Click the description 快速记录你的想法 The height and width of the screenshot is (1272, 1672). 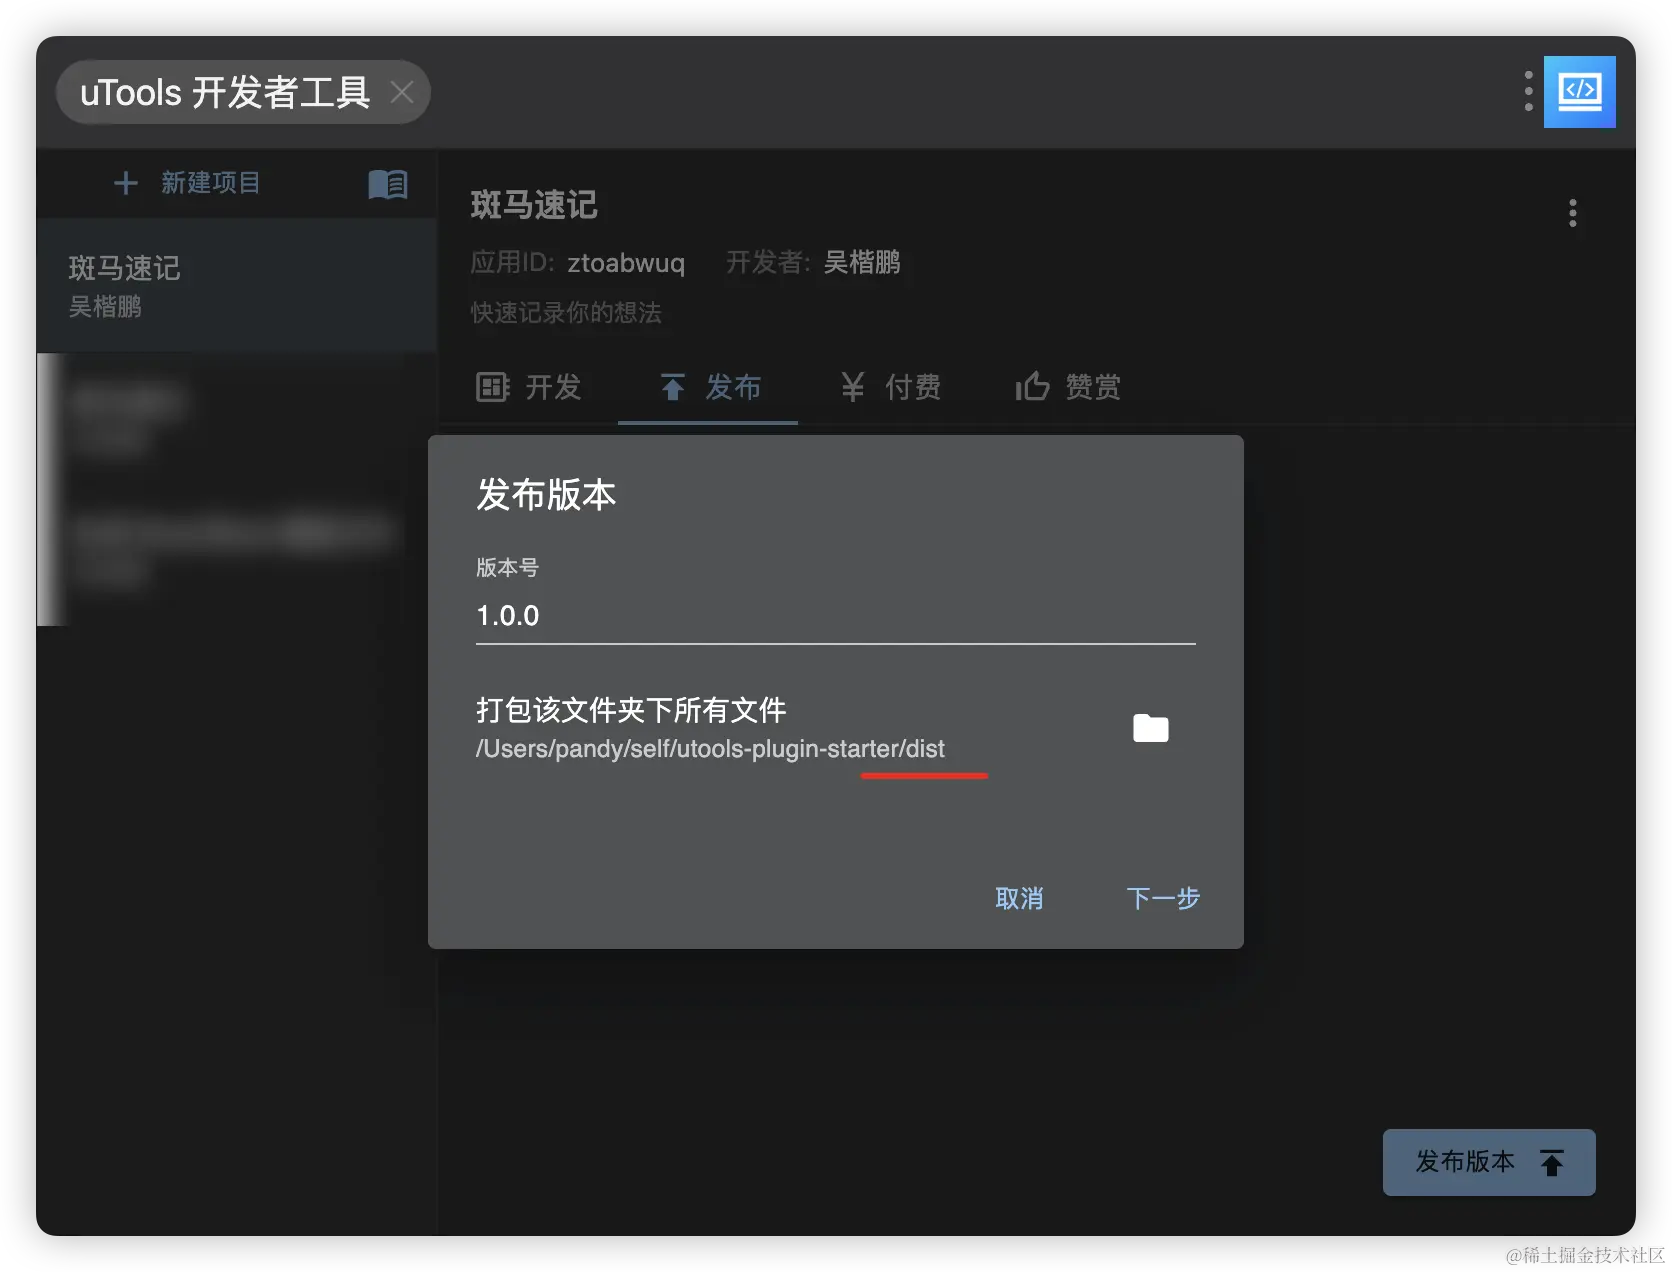[566, 313]
